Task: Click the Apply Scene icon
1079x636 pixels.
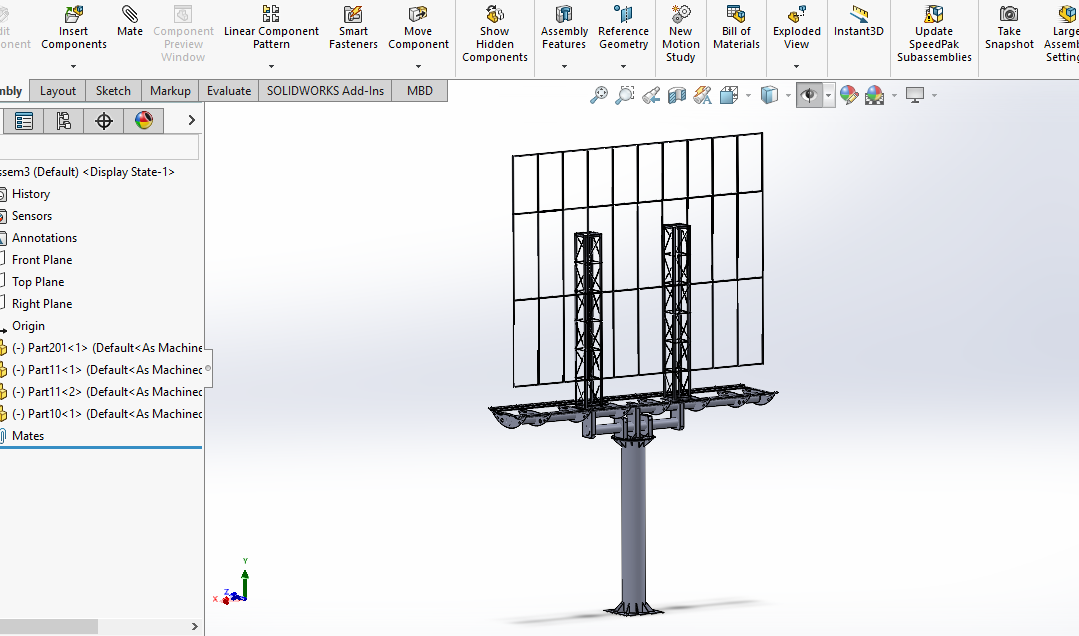Action: coord(875,95)
